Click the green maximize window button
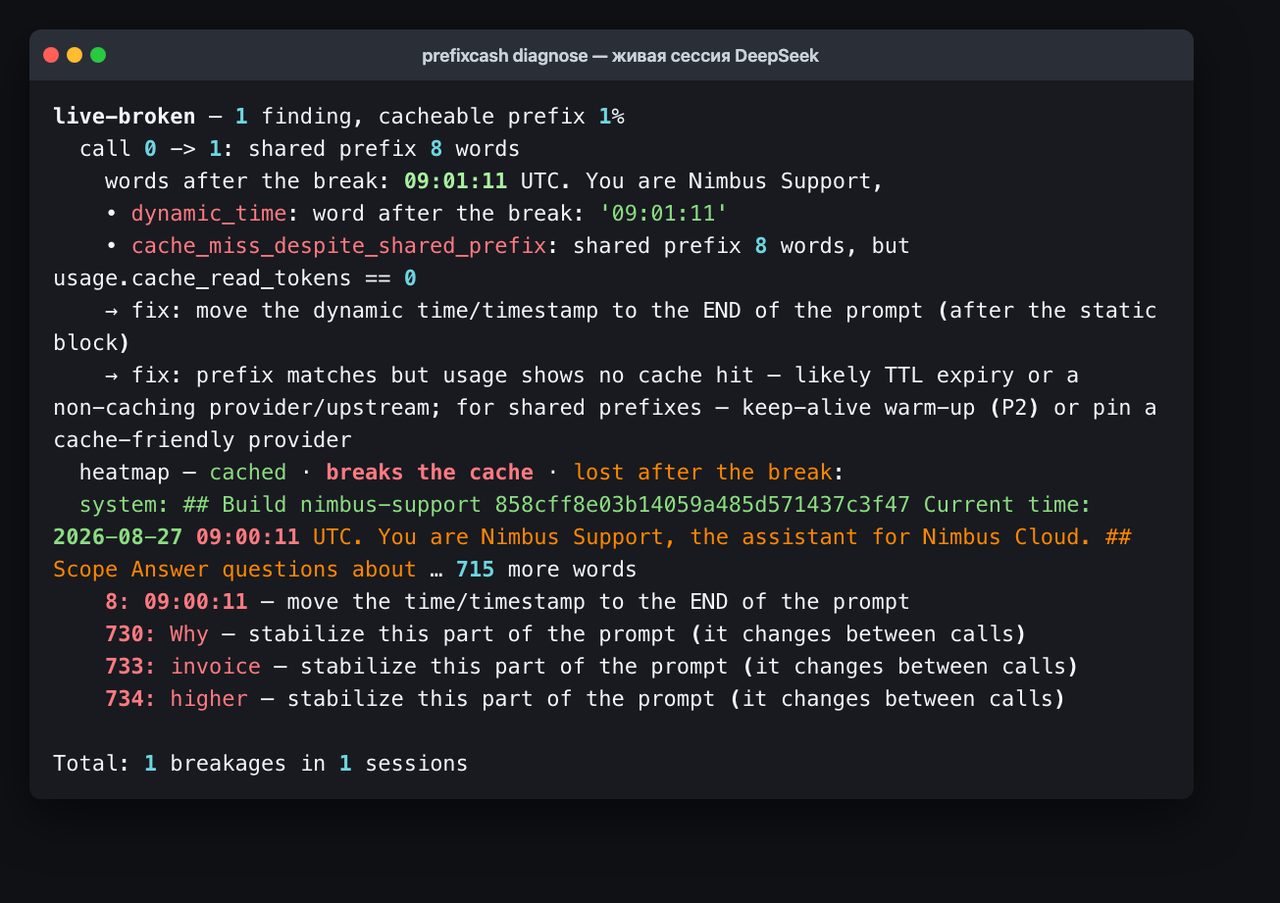 click(98, 55)
